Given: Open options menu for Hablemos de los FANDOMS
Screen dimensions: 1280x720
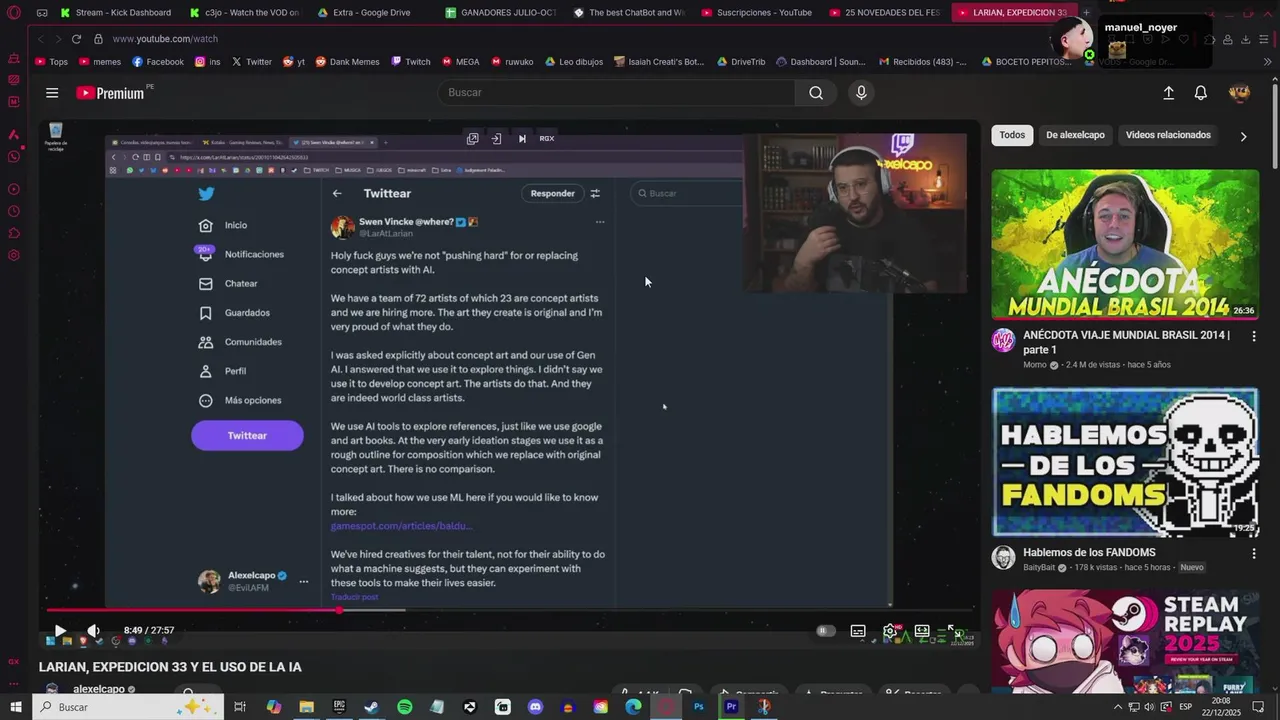Looking at the screenshot, I should pos(1254,553).
